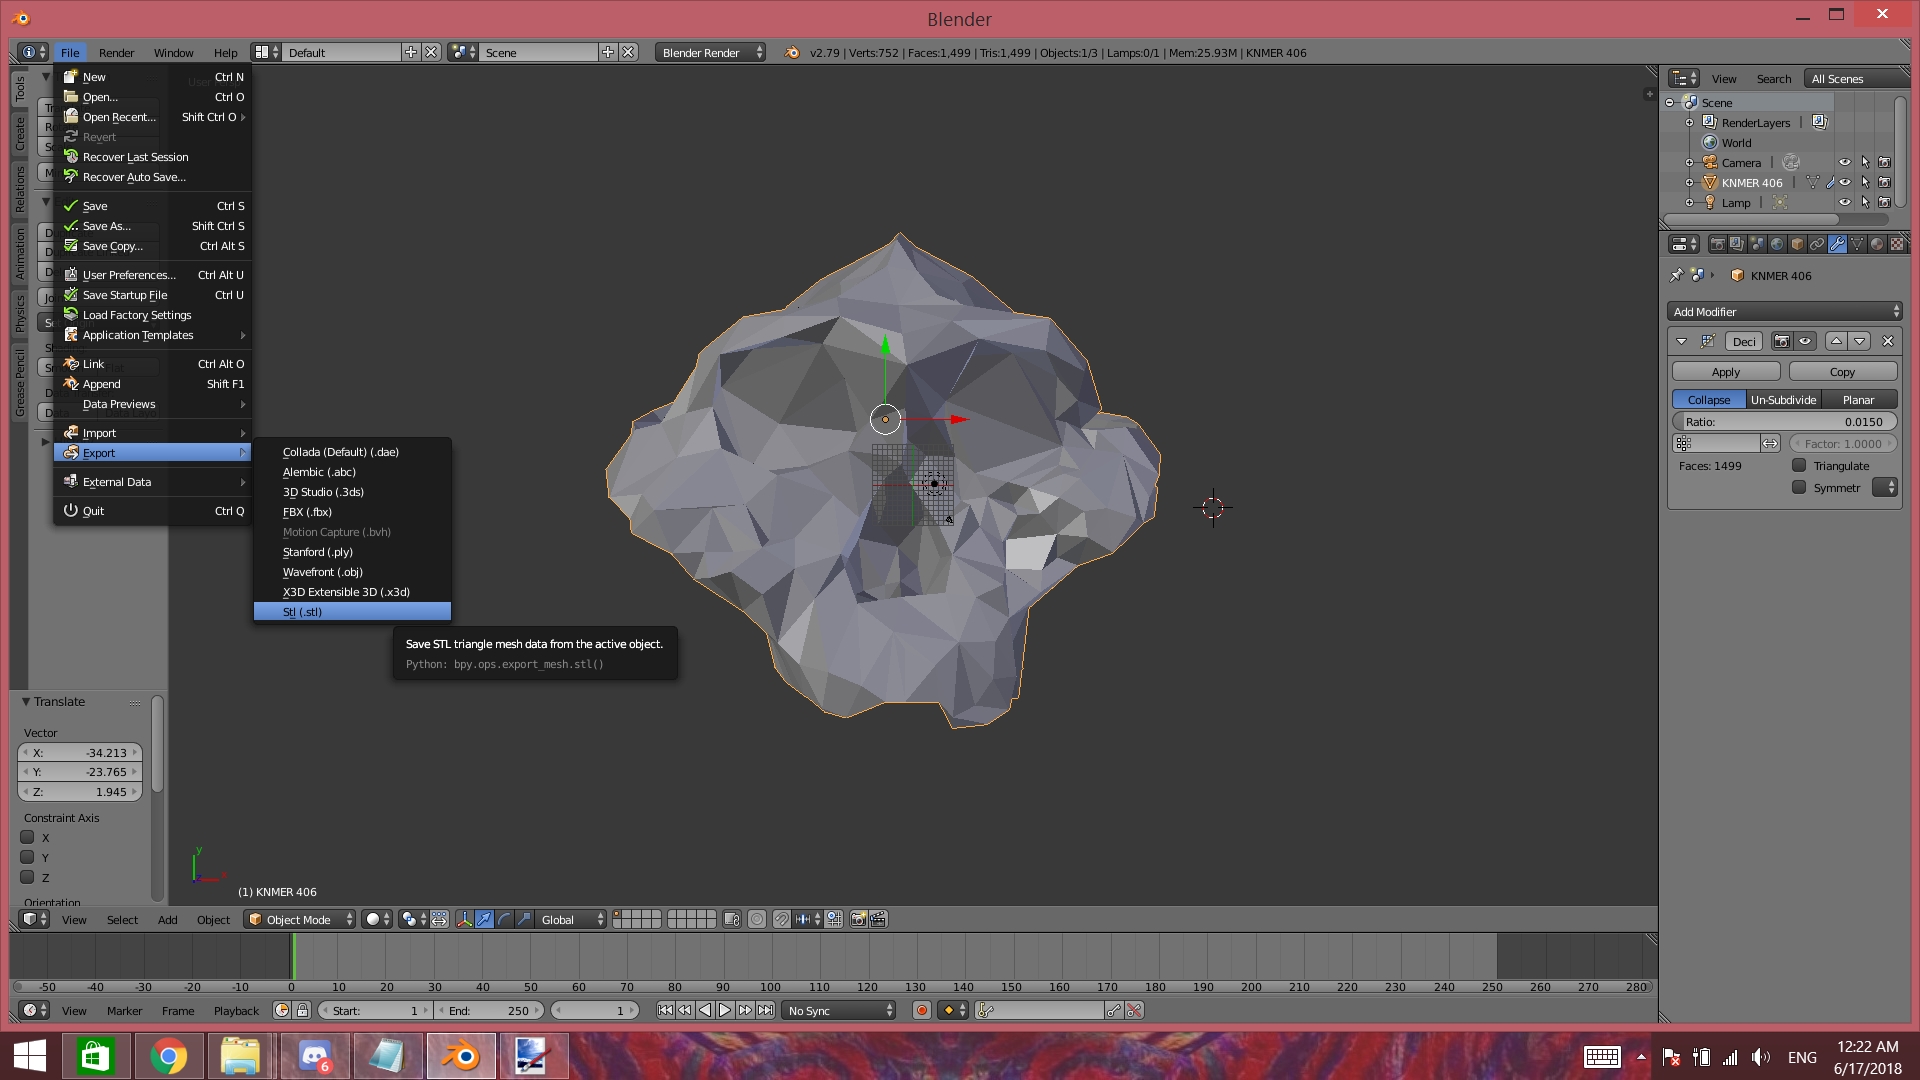Enable the Z constraint axis checkbox

pyautogui.click(x=28, y=878)
